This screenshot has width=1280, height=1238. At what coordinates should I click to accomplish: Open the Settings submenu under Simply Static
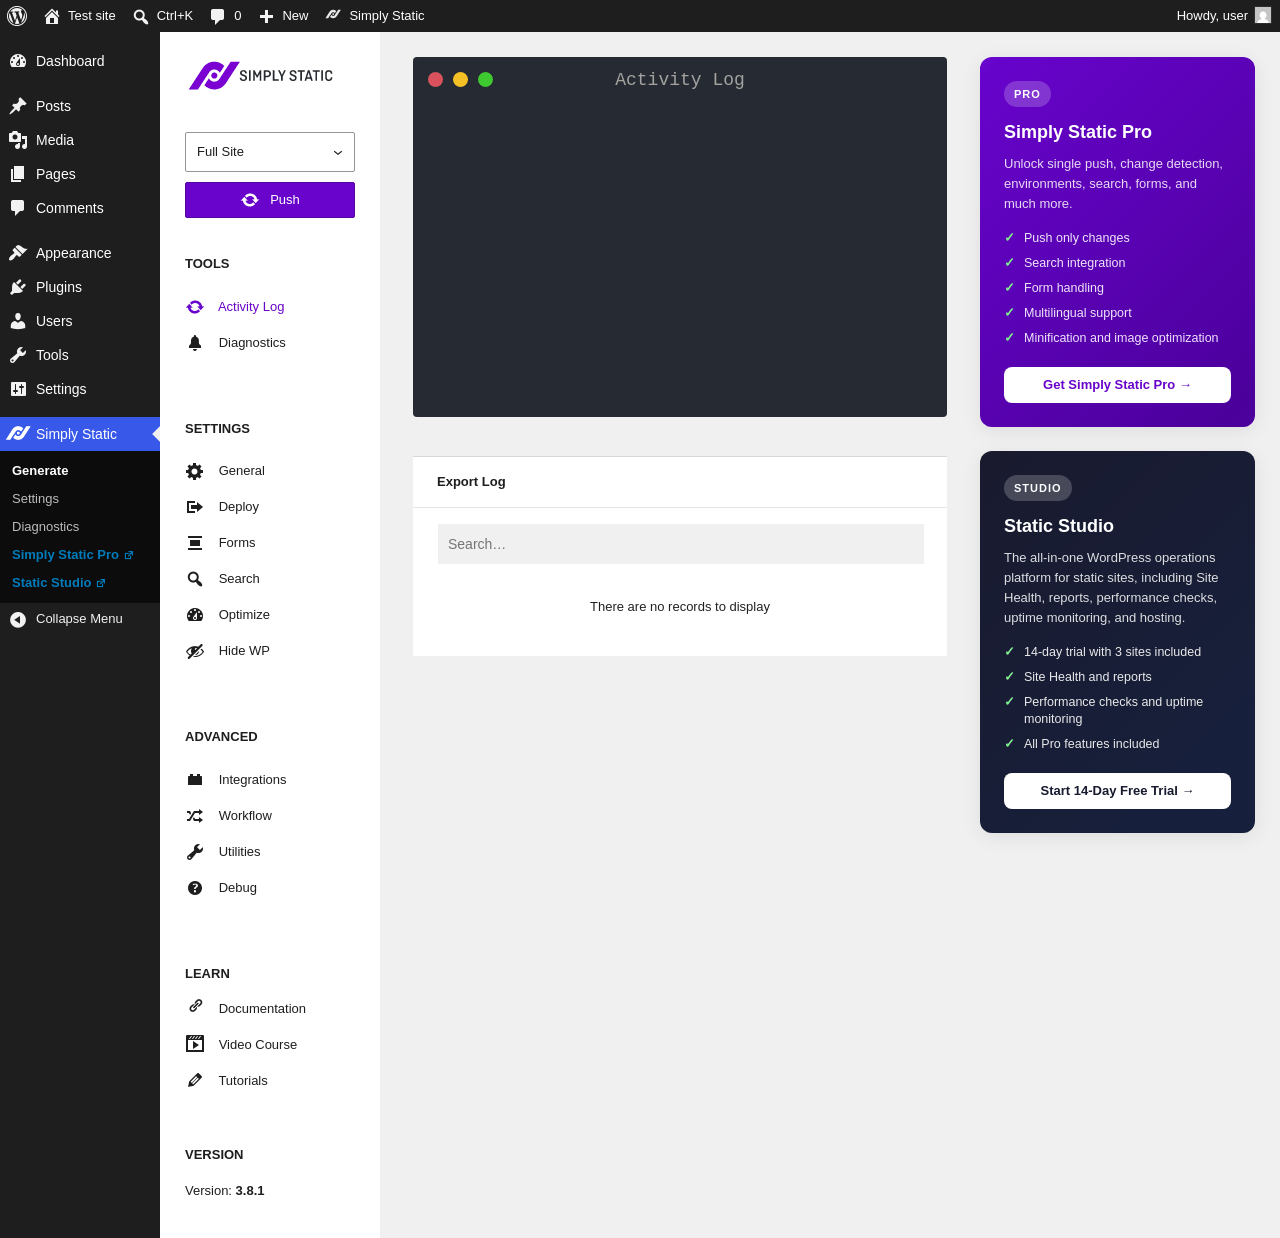click(35, 499)
